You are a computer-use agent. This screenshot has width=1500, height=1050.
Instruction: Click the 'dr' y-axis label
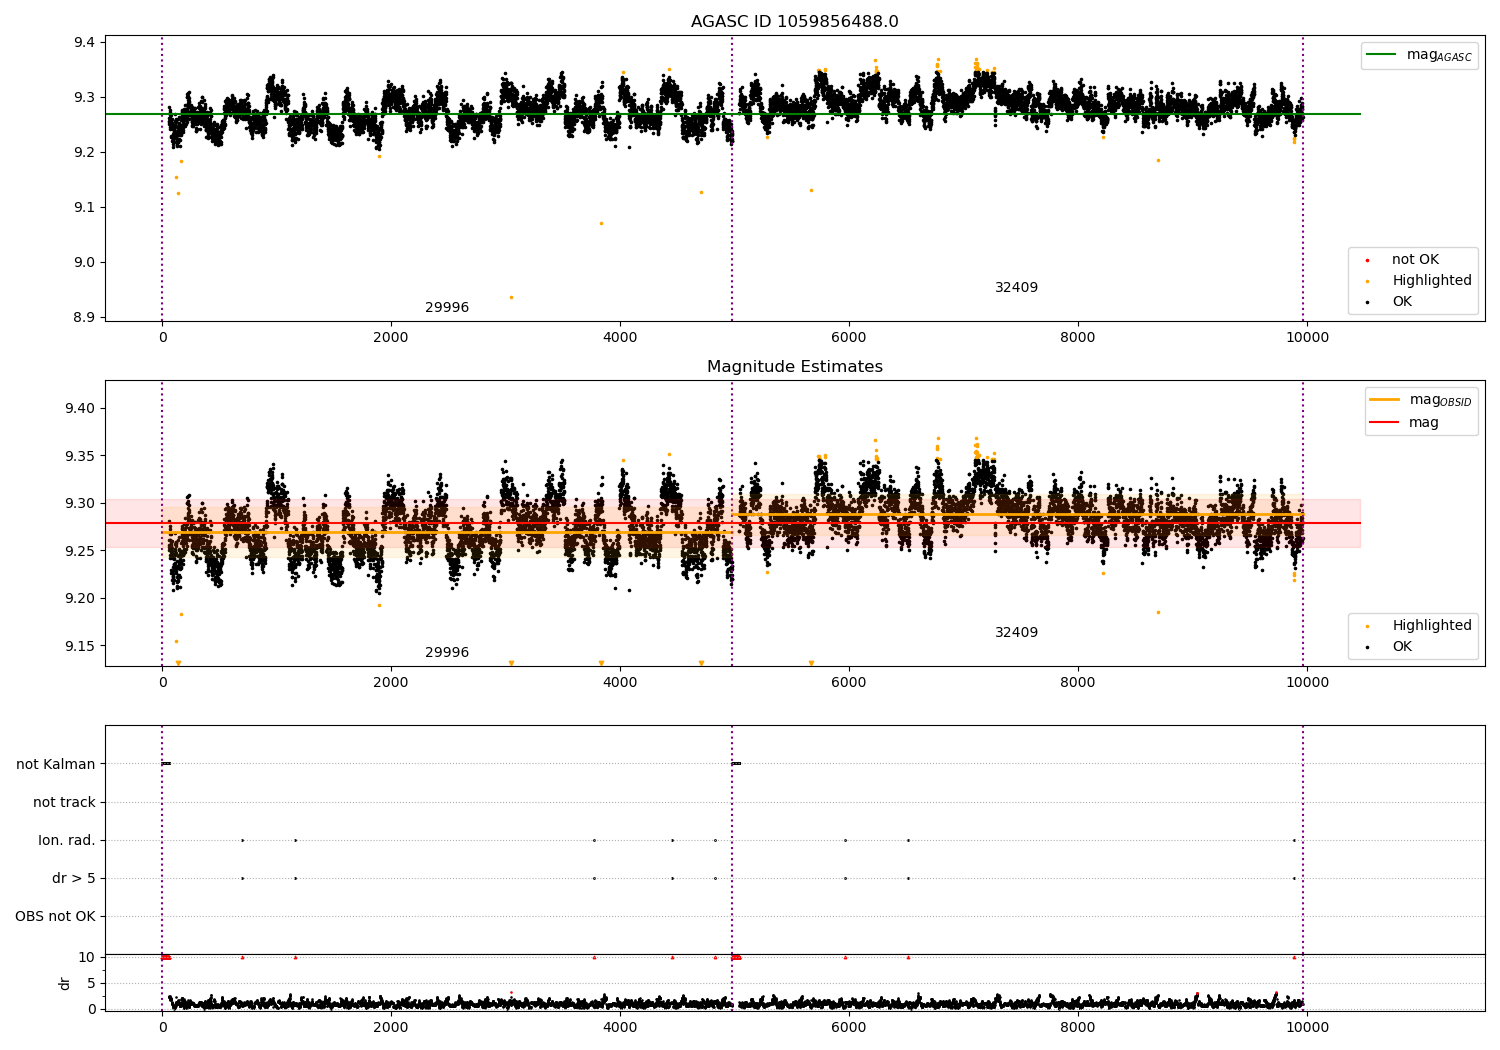[x=65, y=983]
